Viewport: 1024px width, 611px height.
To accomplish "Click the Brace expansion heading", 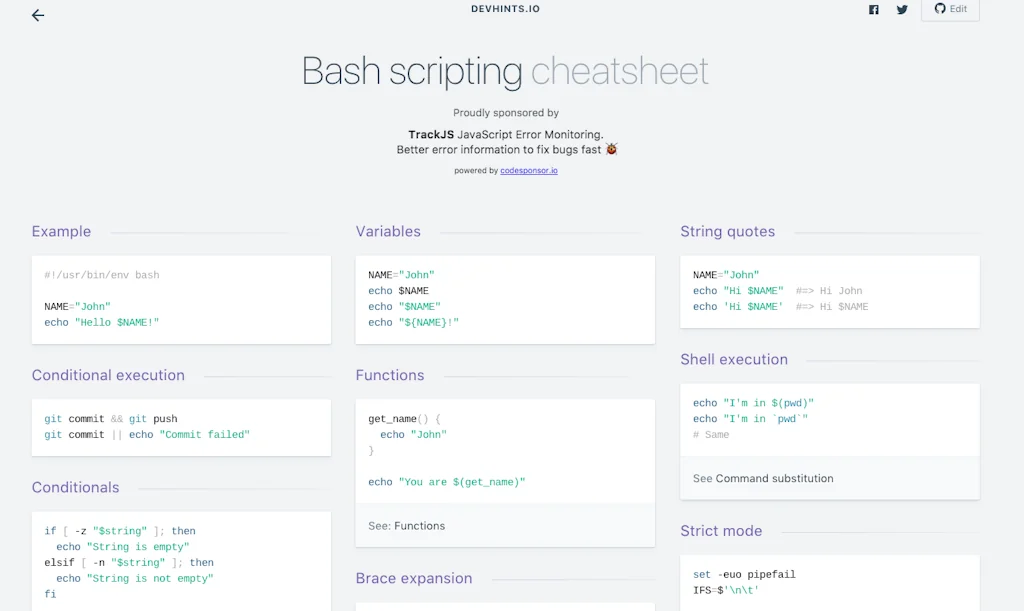I will click(x=414, y=579).
